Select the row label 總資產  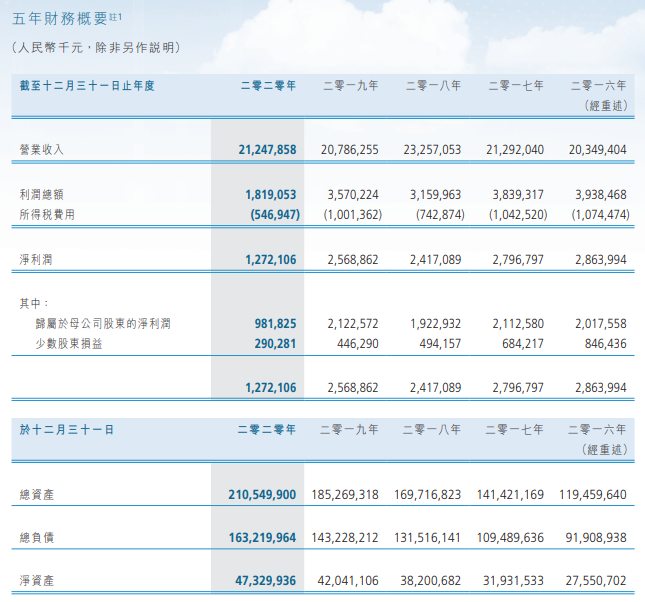(37, 494)
